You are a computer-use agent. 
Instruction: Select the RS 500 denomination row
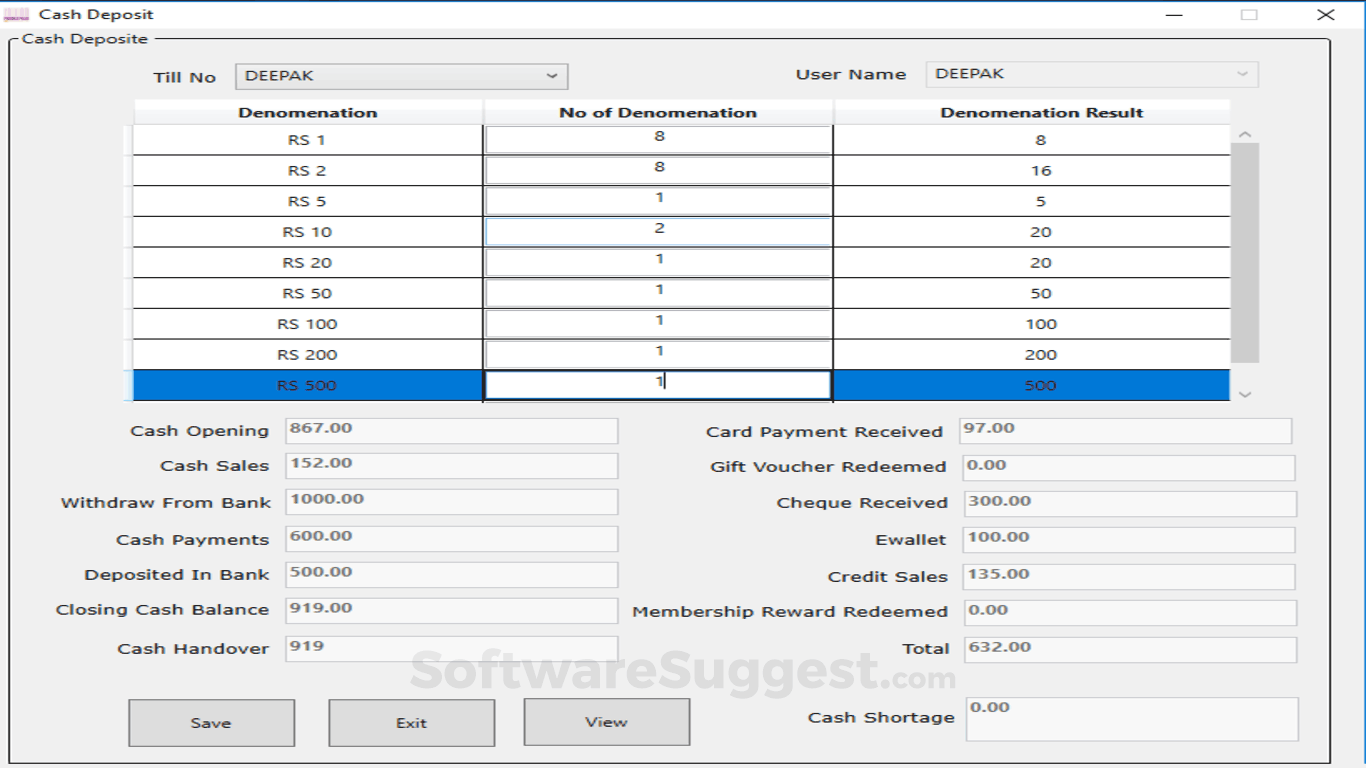click(x=308, y=385)
